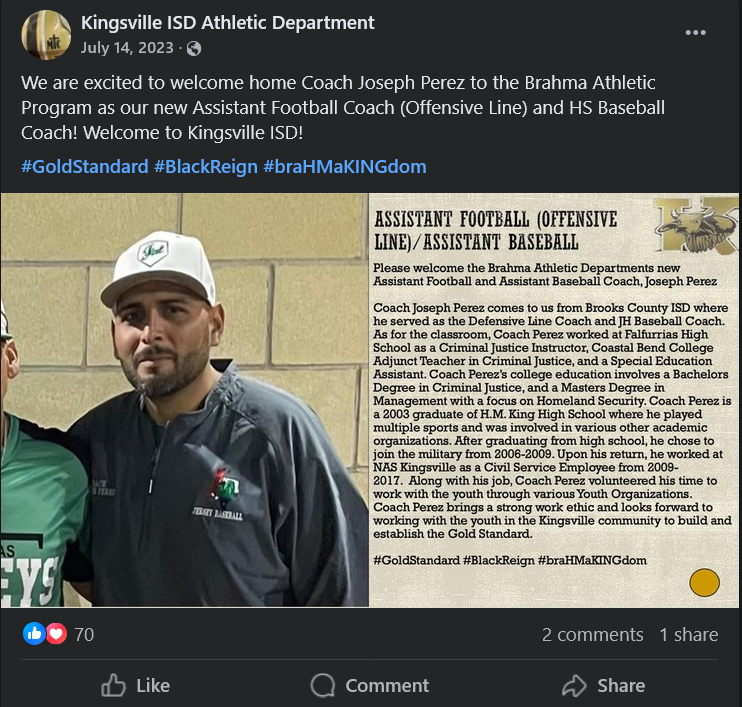Screen dimensions: 742x707
Task: Click the red heart reaction icon
Action: [x=56, y=634]
